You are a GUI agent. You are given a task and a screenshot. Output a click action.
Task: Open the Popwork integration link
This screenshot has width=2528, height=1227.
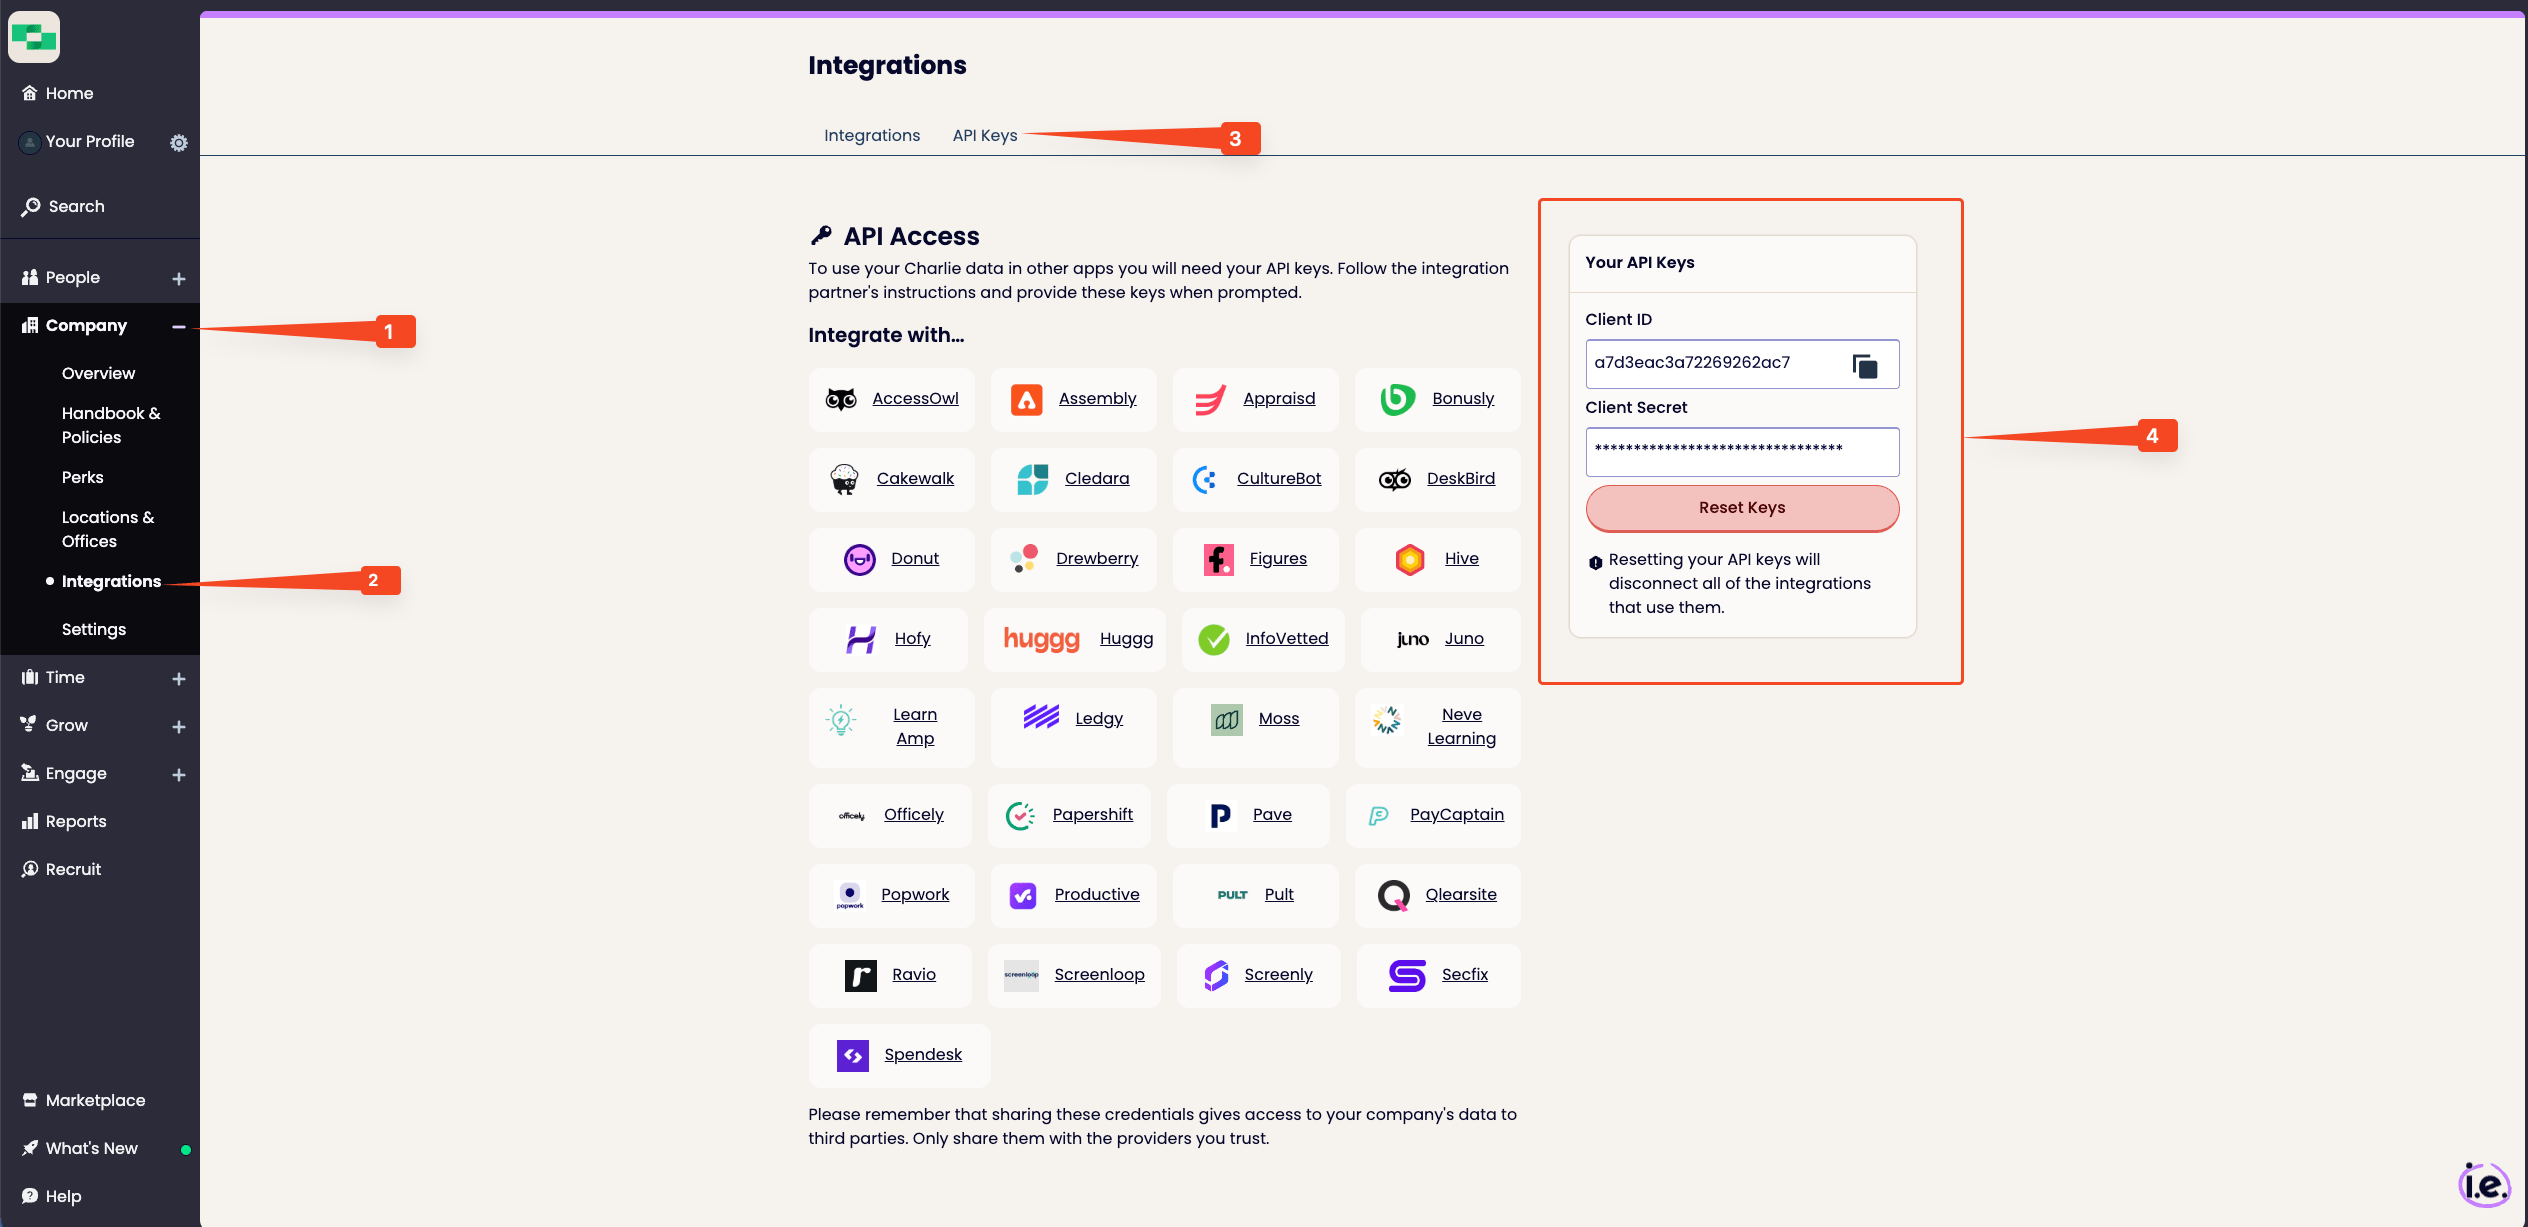[x=915, y=894]
